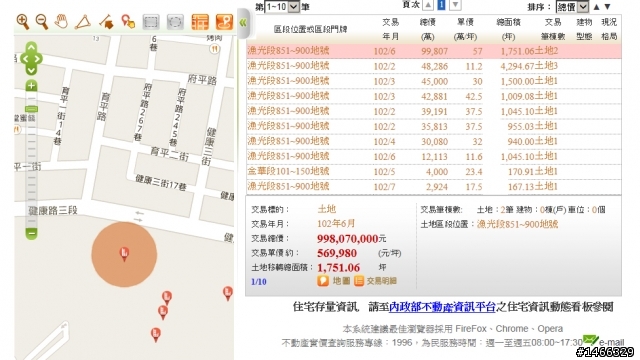The image size is (640, 360).
Task: Click the 1/10 record indicator
Action: tap(259, 282)
